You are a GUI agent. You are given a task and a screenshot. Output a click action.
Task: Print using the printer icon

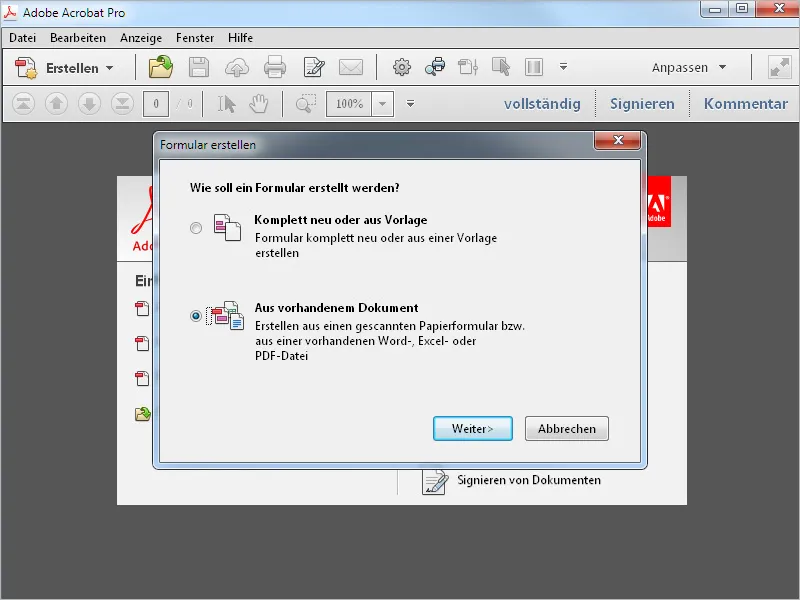point(275,67)
